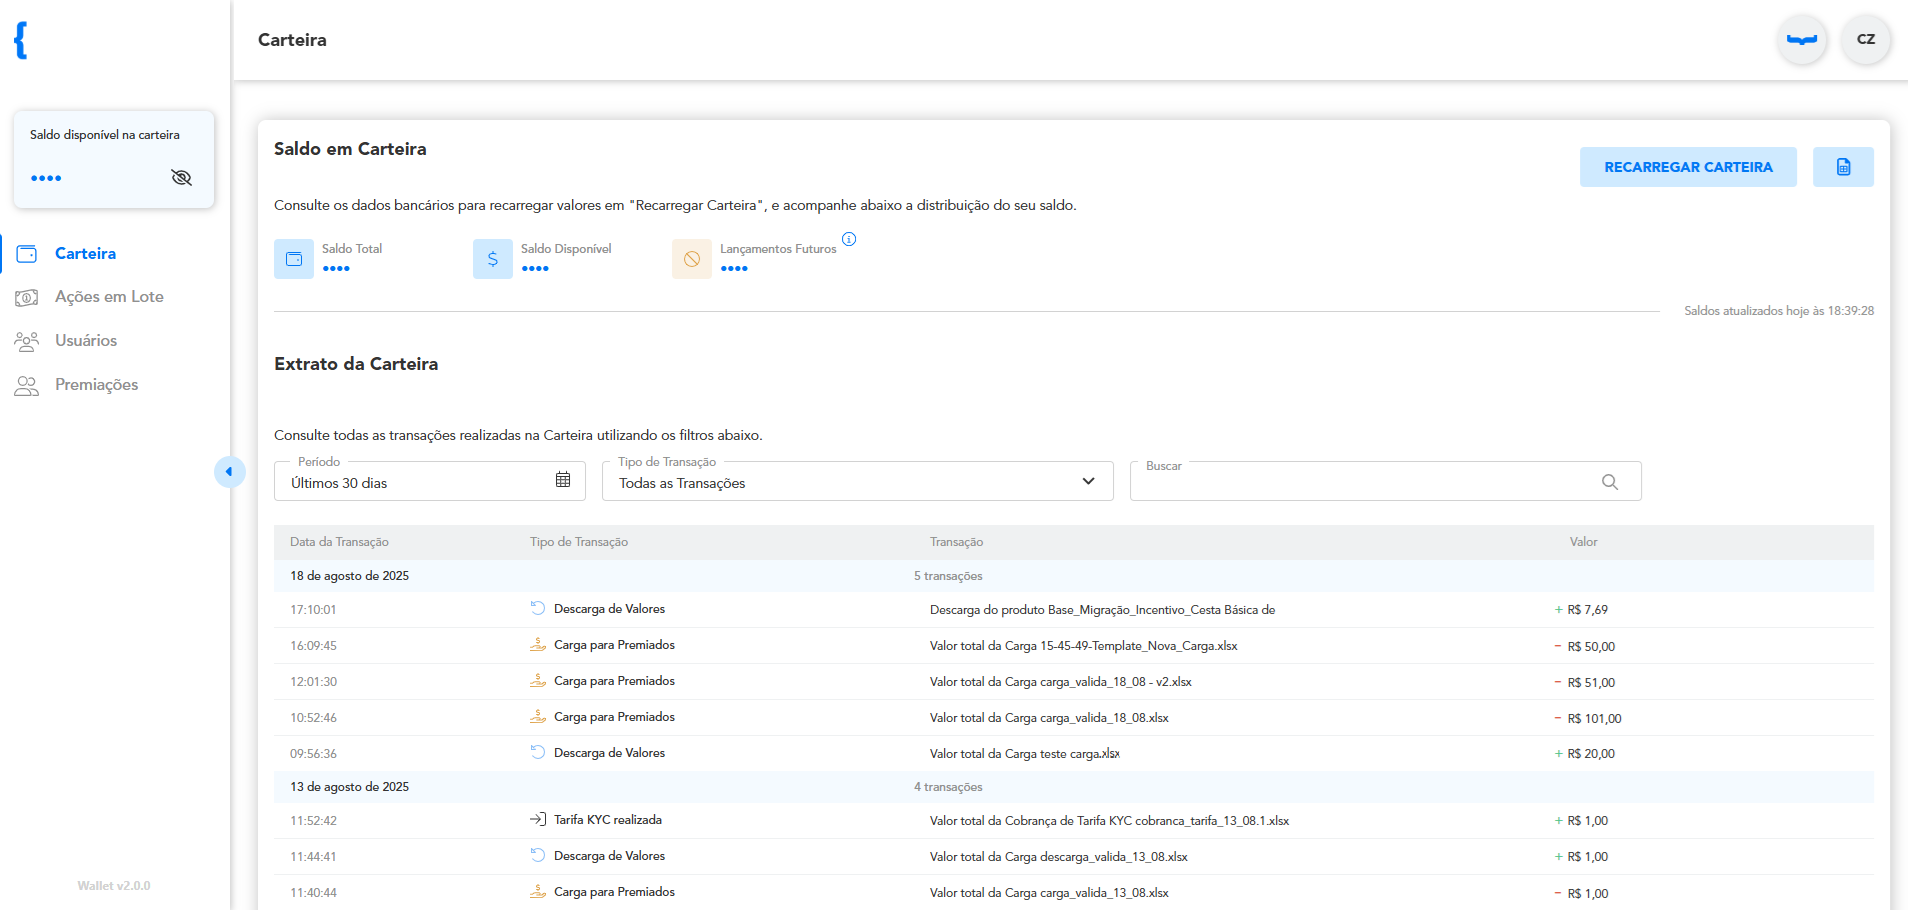The width and height of the screenshot is (1908, 910).
Task: Click the Saldo Total wallet icon
Action: click(294, 259)
